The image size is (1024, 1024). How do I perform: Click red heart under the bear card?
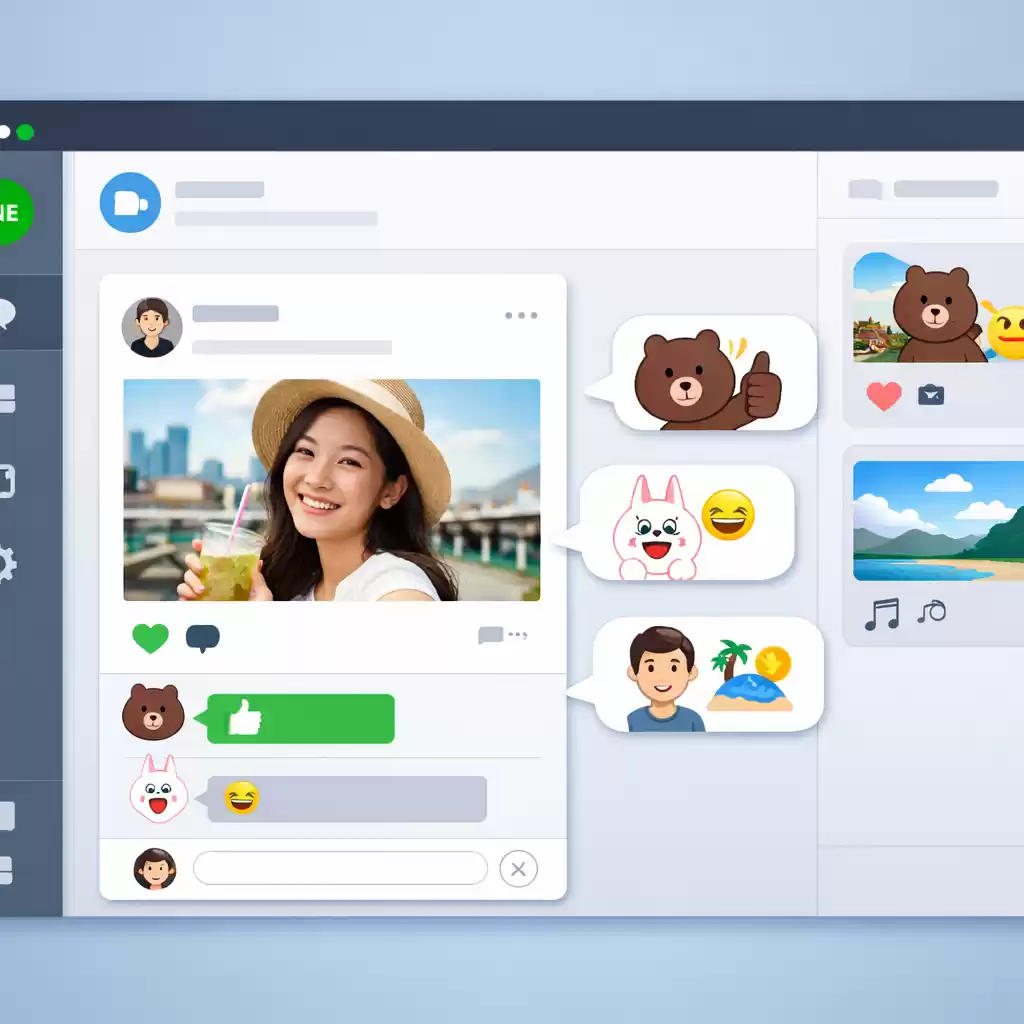(x=884, y=396)
